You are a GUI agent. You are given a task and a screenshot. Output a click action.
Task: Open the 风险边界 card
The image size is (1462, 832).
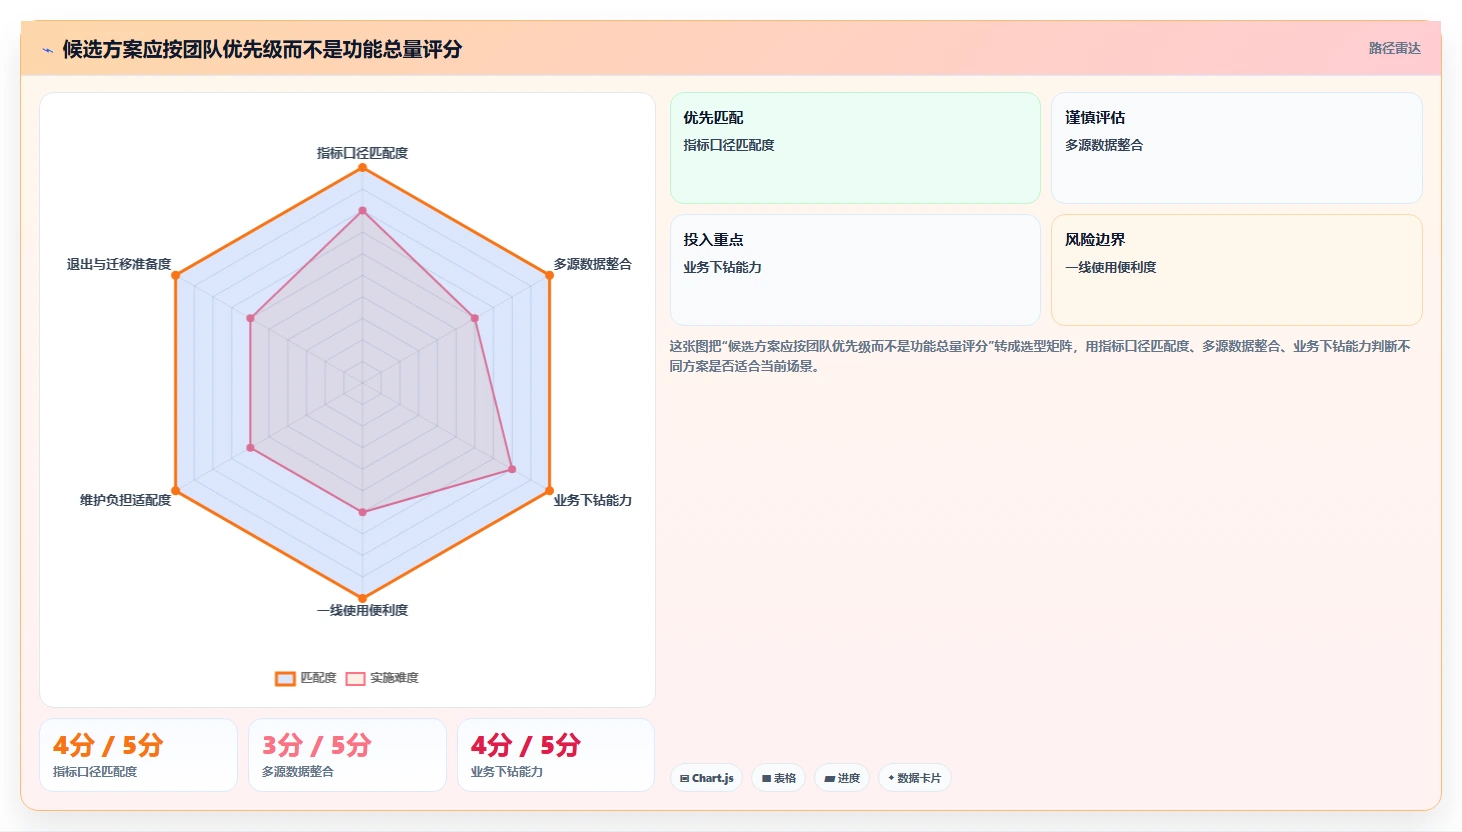(x=1236, y=270)
